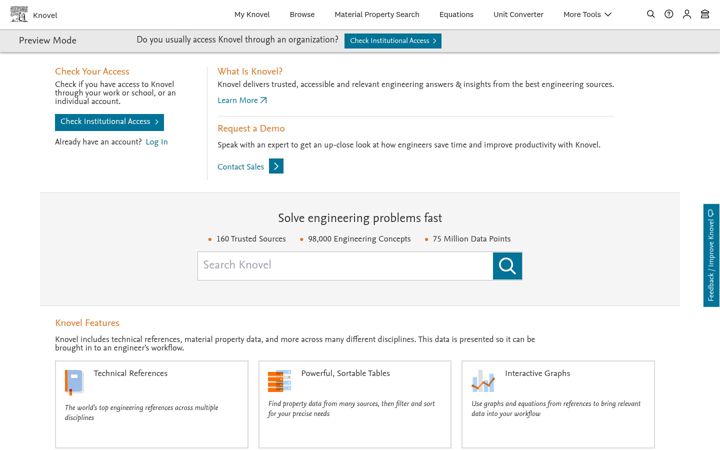Open the Browse menu item
This screenshot has height=450, width=720.
click(302, 15)
